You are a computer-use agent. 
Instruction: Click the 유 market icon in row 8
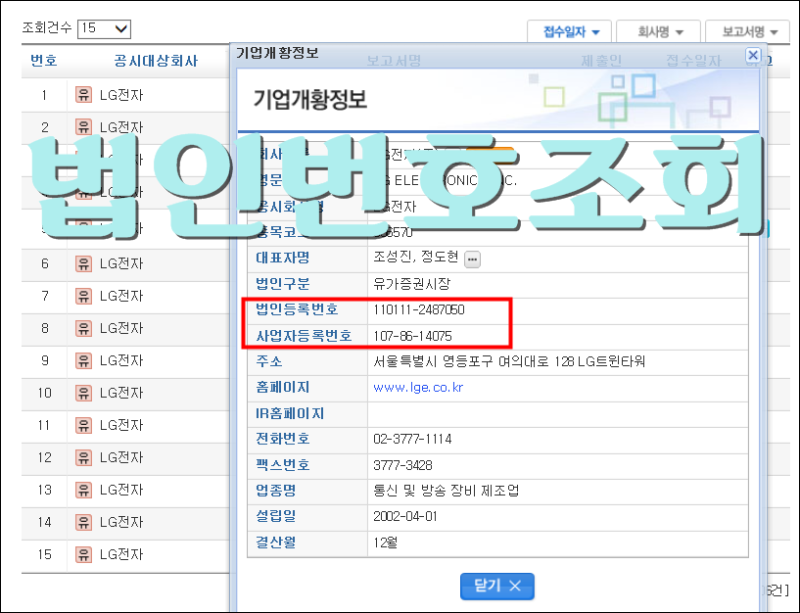coord(83,328)
